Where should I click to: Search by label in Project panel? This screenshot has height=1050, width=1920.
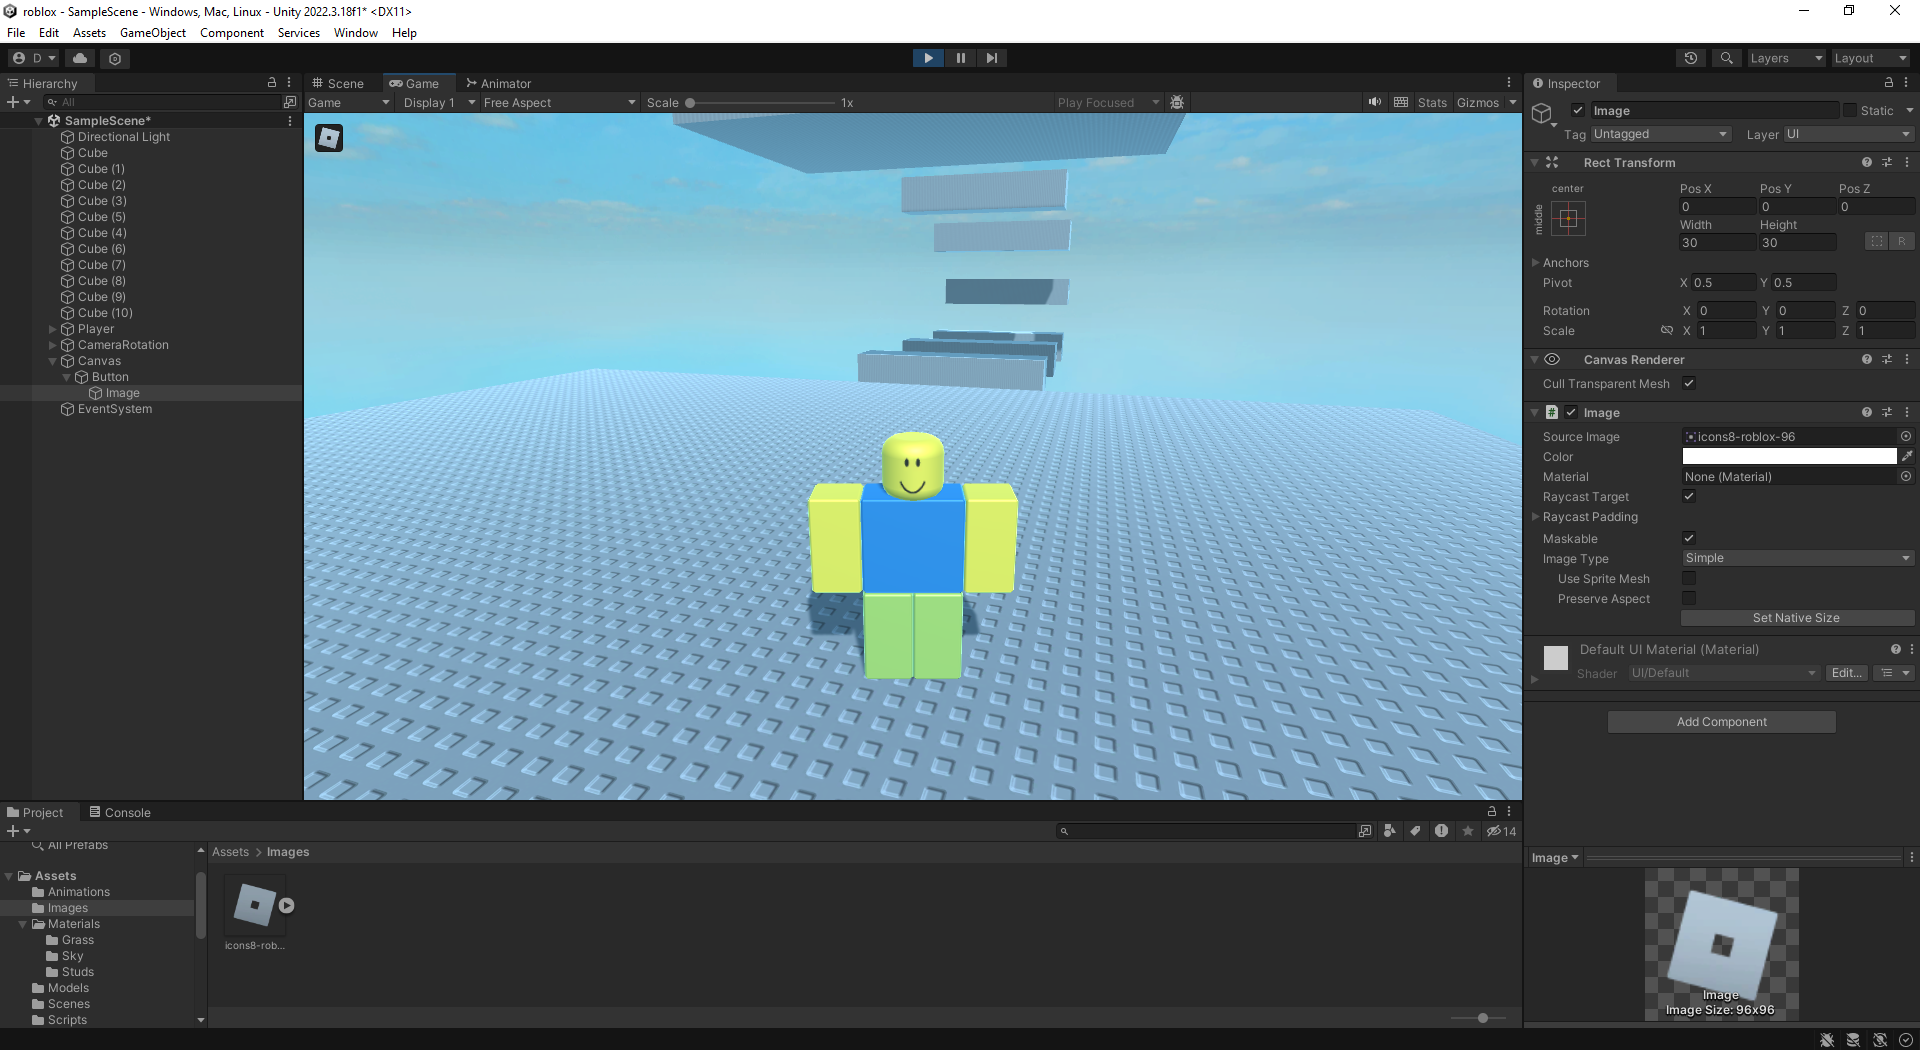click(x=1415, y=831)
